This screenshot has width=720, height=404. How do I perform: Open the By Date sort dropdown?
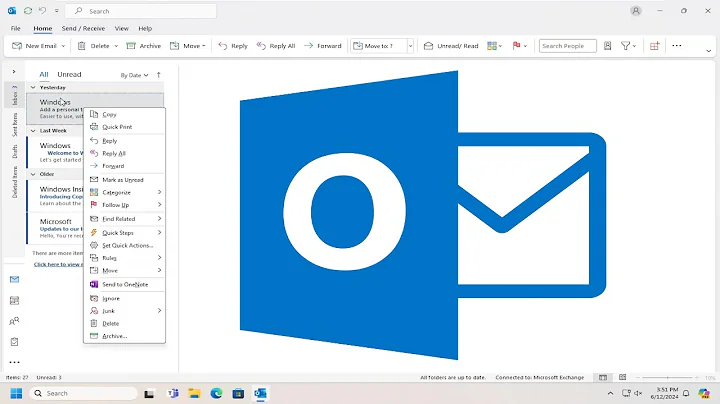(134, 75)
